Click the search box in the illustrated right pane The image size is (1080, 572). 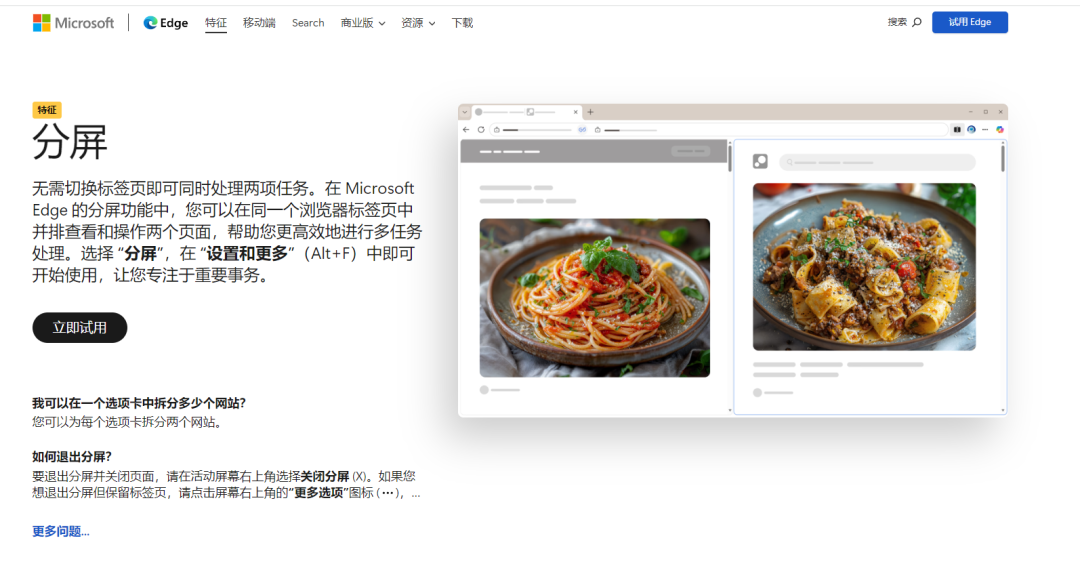[878, 162]
